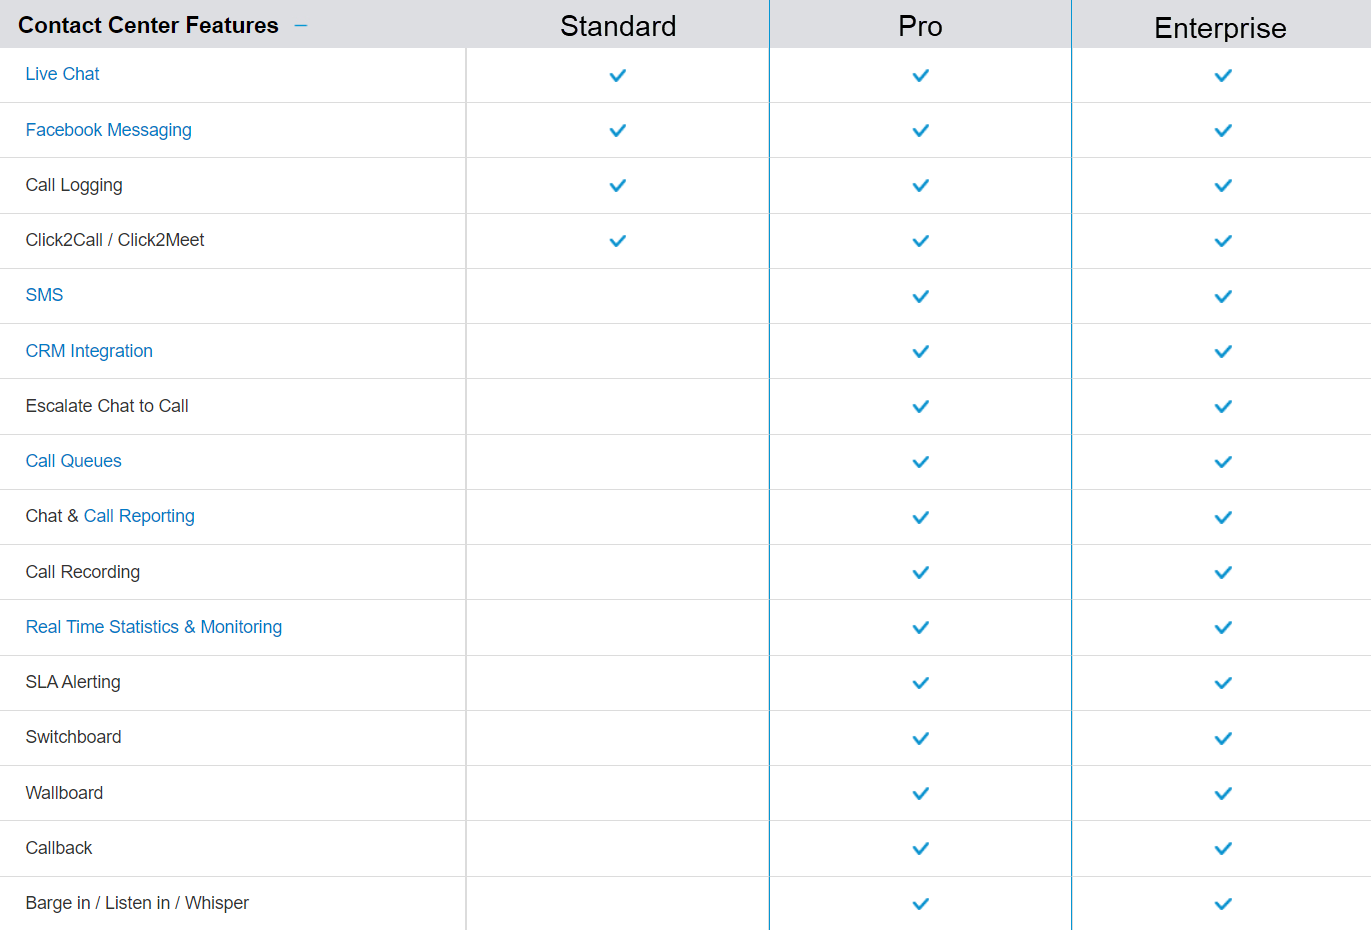Click Enterprise checkmark for Call Recording
Screen dimensions: 1371x930
1223,573
